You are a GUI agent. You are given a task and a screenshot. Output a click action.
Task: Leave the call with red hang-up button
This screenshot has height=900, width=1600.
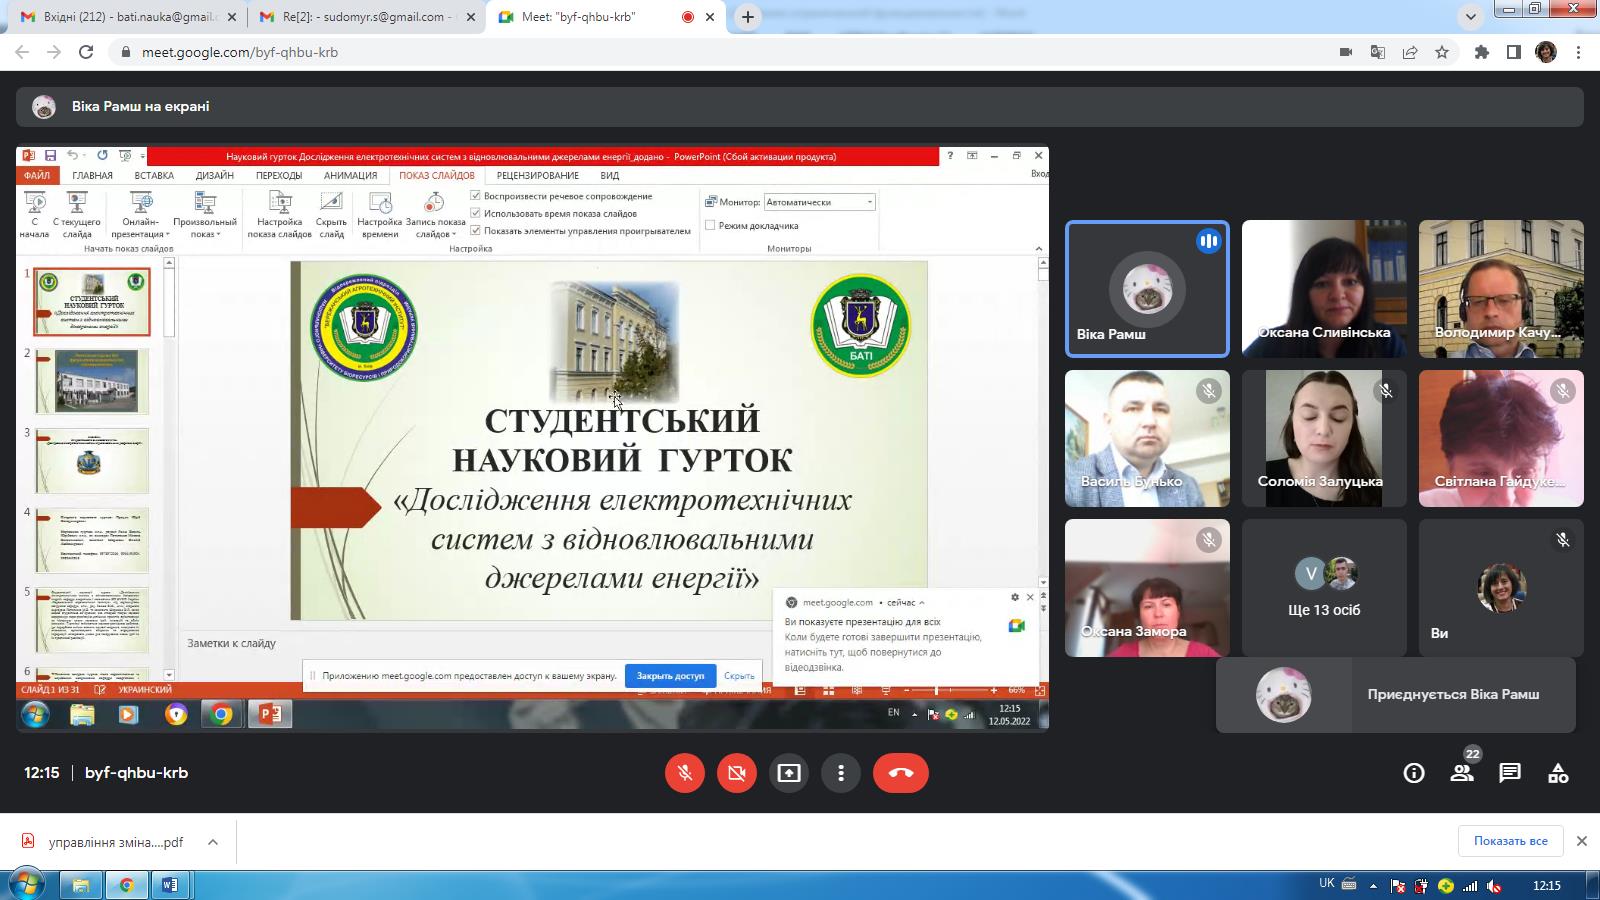(x=901, y=773)
